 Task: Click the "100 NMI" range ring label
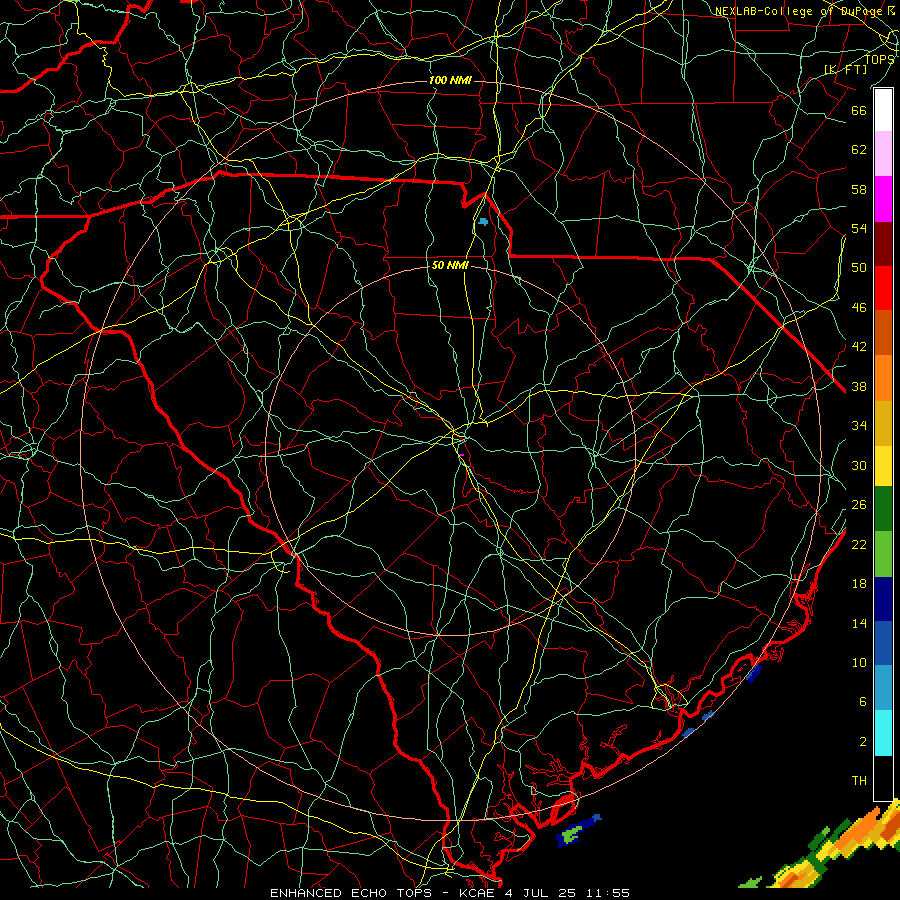click(x=450, y=80)
